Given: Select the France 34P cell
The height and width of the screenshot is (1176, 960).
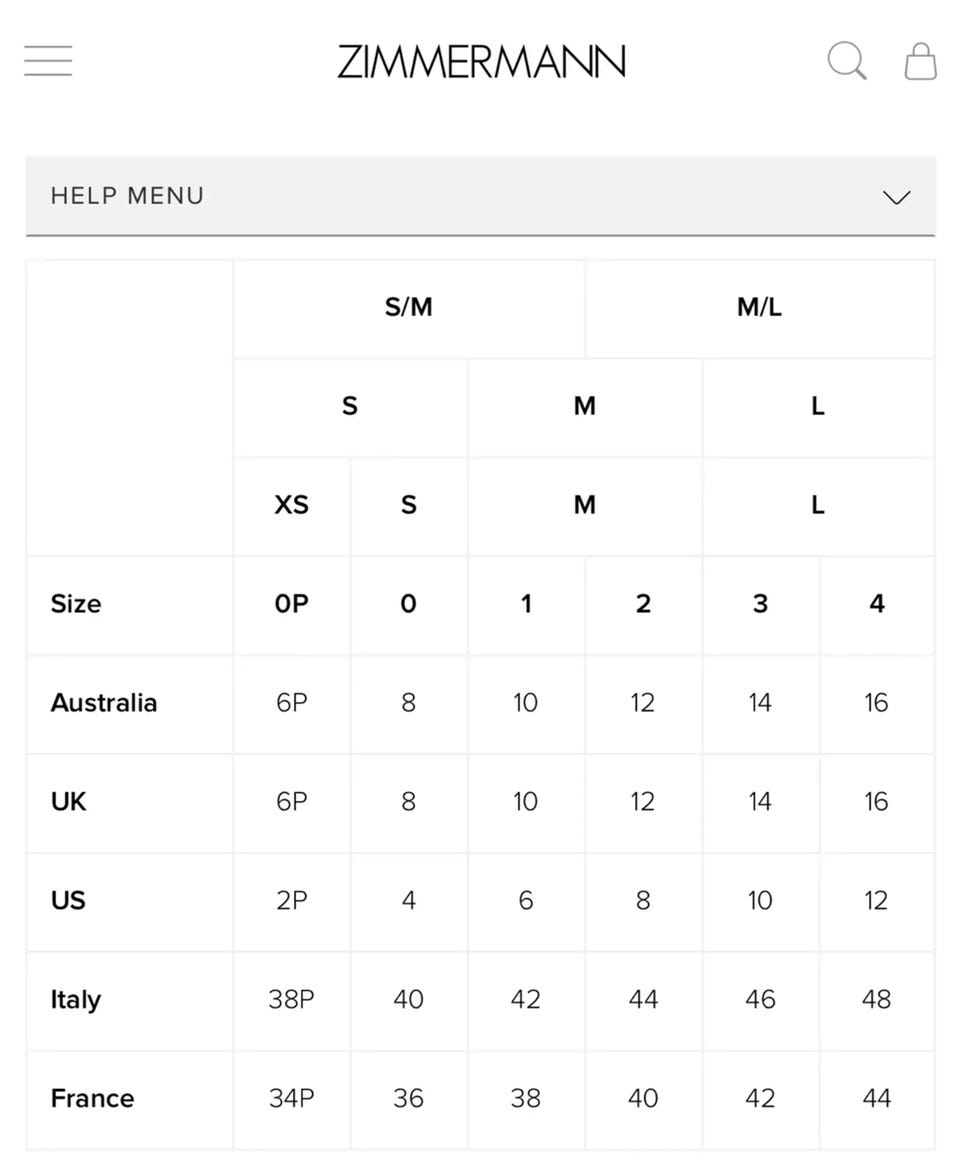Looking at the screenshot, I should [x=291, y=1099].
